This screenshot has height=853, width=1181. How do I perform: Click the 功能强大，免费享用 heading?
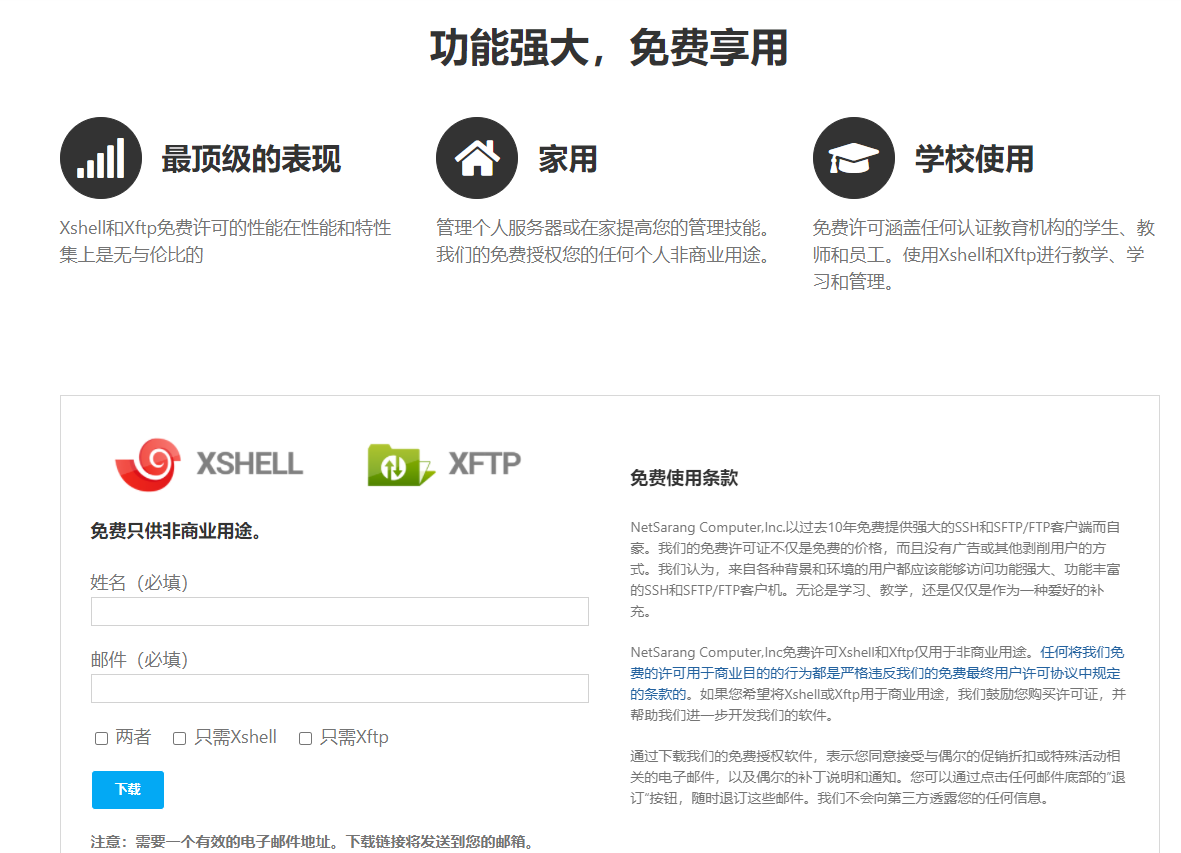pos(609,47)
